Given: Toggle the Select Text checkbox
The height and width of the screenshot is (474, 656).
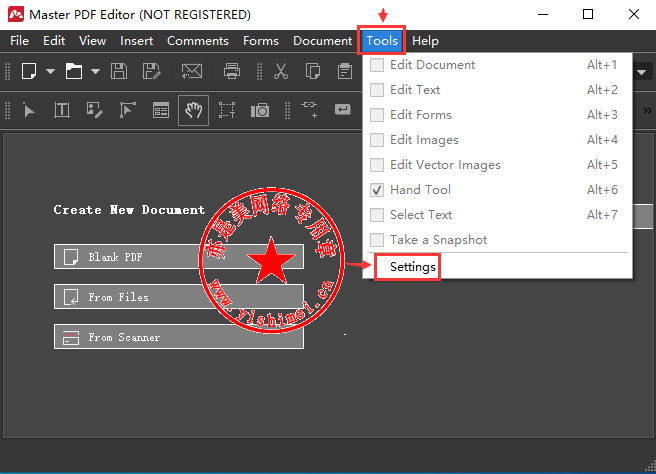Looking at the screenshot, I should (377, 215).
